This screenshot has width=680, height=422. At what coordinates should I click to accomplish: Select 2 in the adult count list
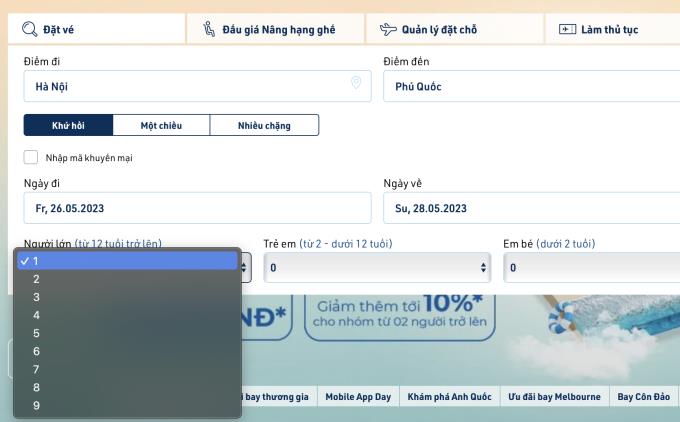tap(37, 279)
